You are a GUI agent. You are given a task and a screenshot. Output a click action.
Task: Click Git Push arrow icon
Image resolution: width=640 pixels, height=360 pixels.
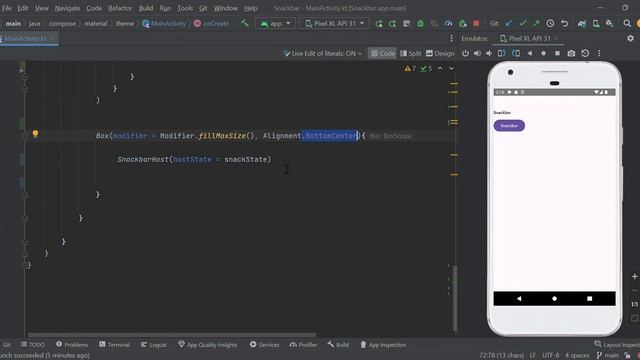point(536,24)
